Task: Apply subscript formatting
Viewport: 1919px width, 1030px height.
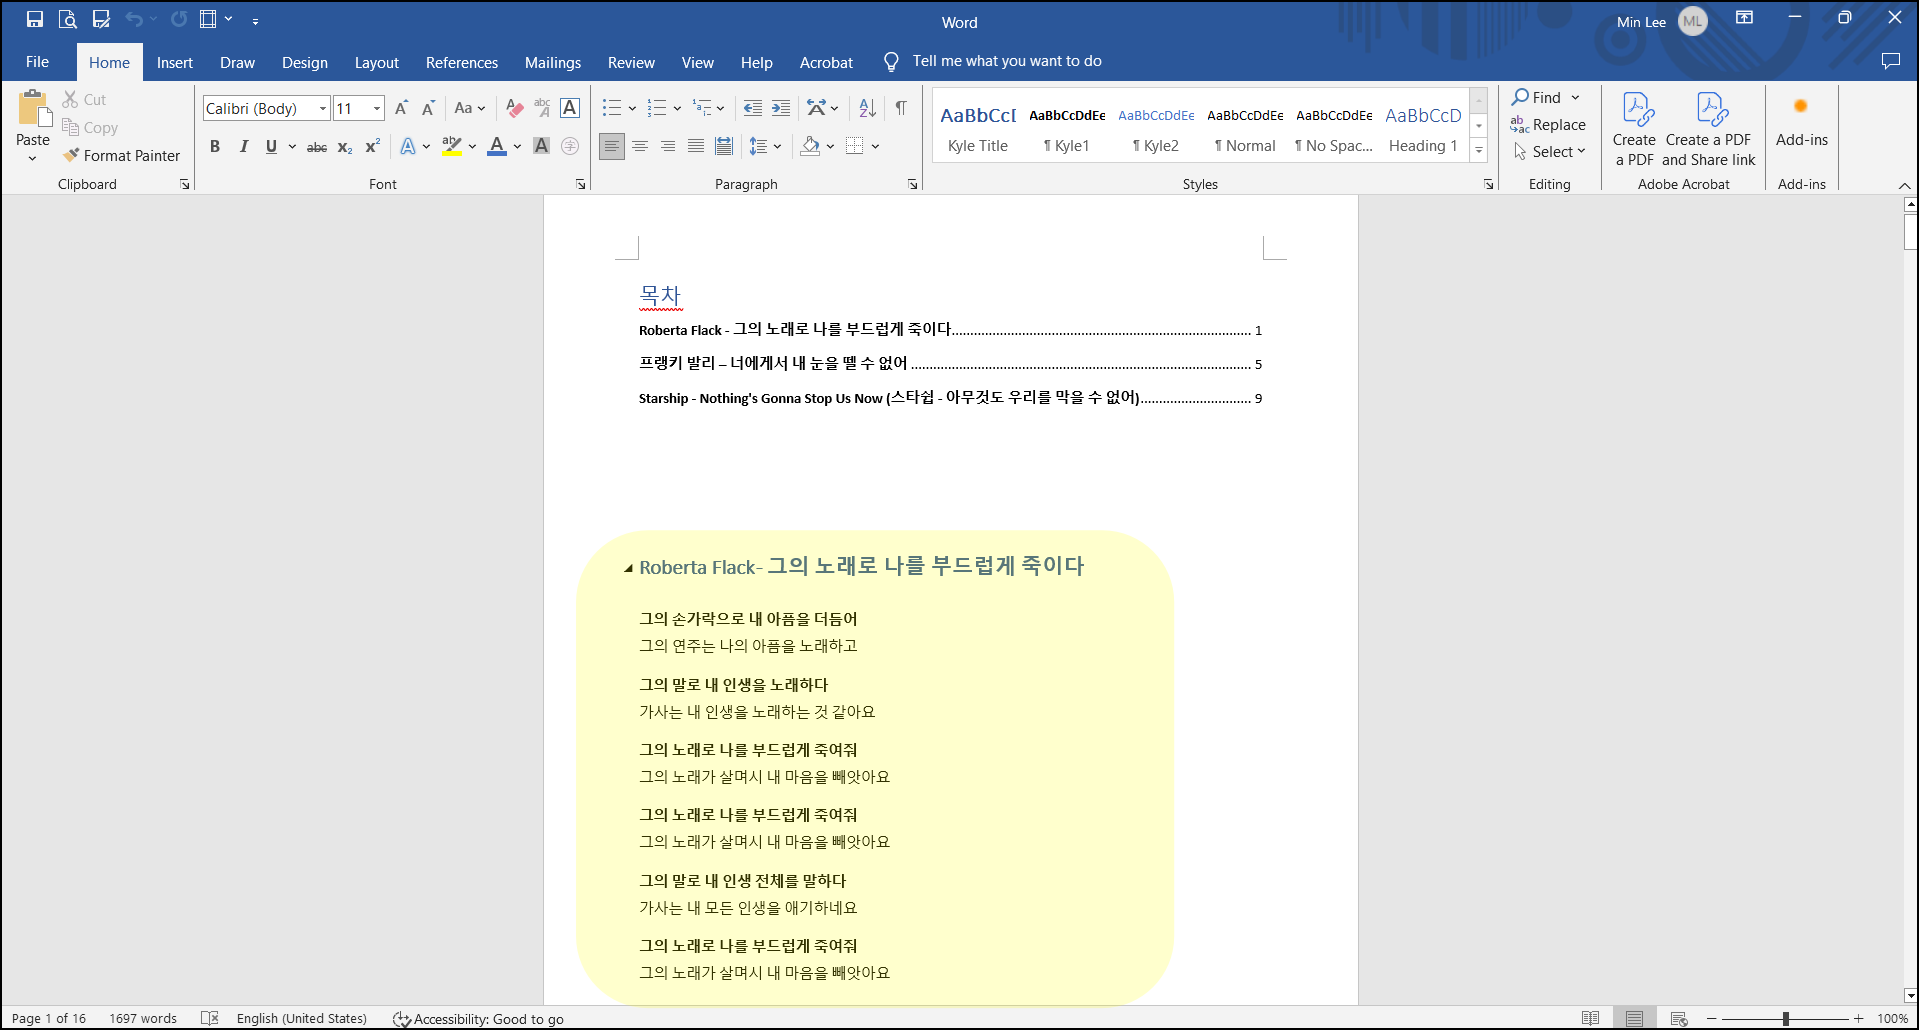Action: pyautogui.click(x=345, y=146)
